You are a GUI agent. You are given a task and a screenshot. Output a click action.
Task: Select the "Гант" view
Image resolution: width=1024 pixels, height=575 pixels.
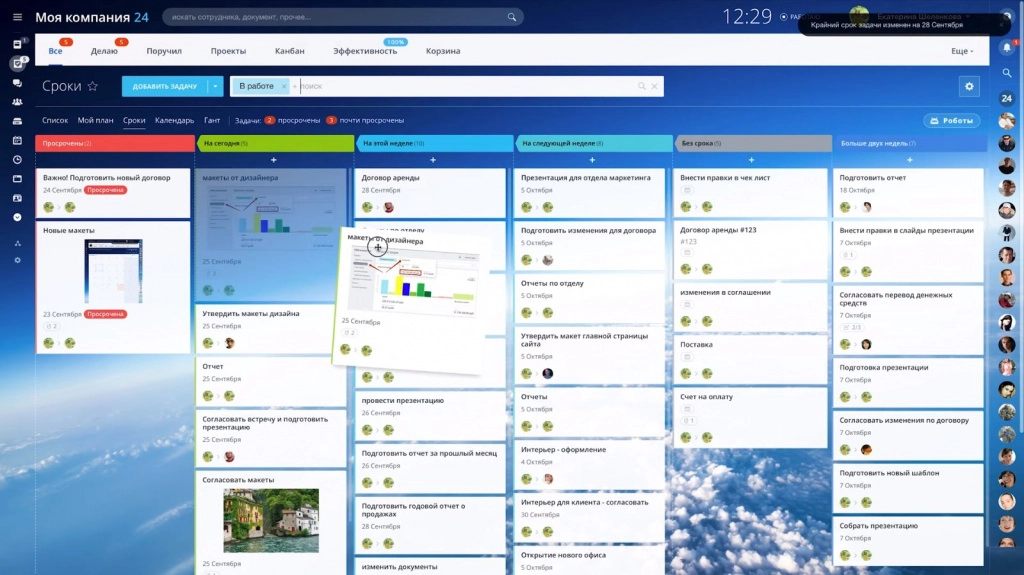(212, 120)
